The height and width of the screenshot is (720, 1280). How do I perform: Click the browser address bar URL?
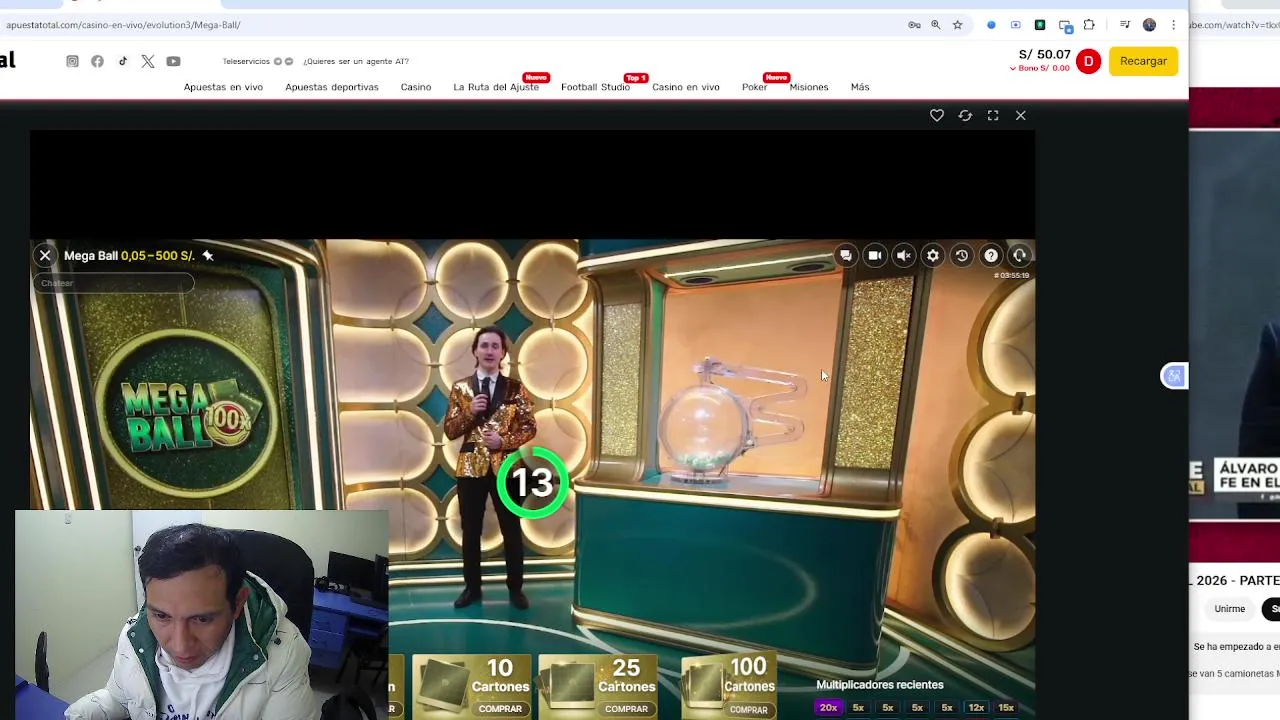pos(123,25)
